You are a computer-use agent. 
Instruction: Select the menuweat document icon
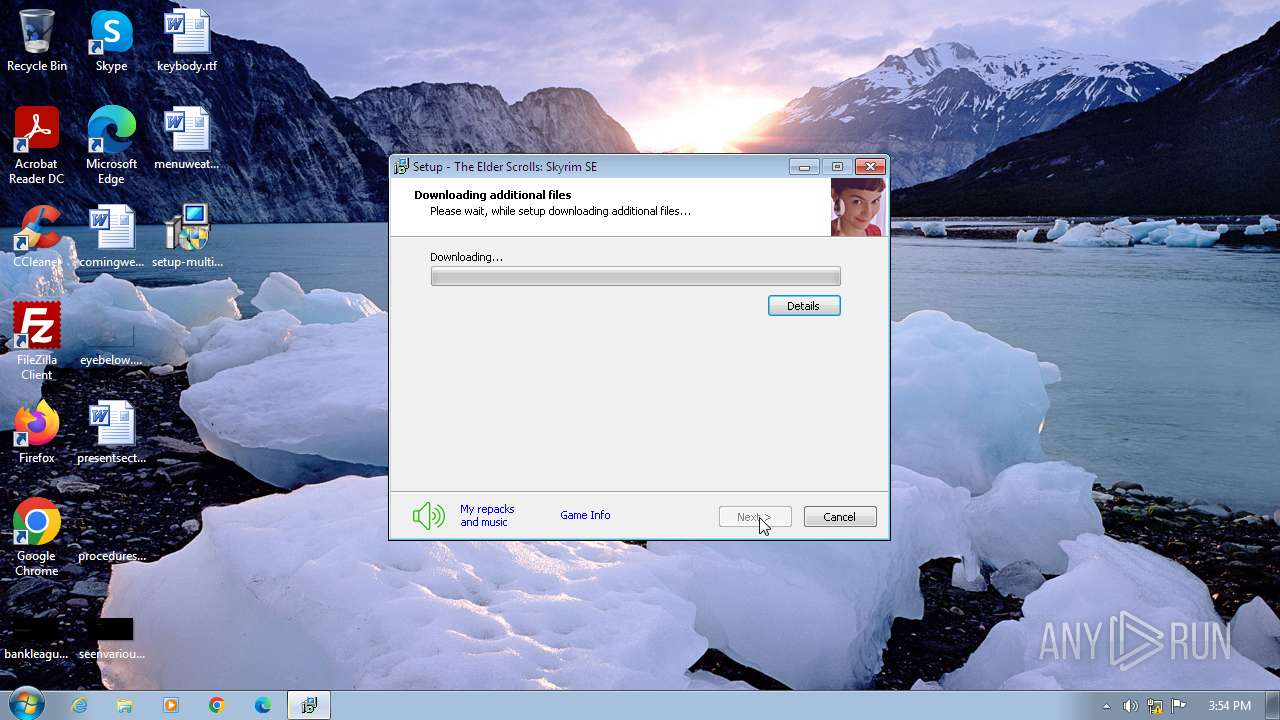click(187, 138)
